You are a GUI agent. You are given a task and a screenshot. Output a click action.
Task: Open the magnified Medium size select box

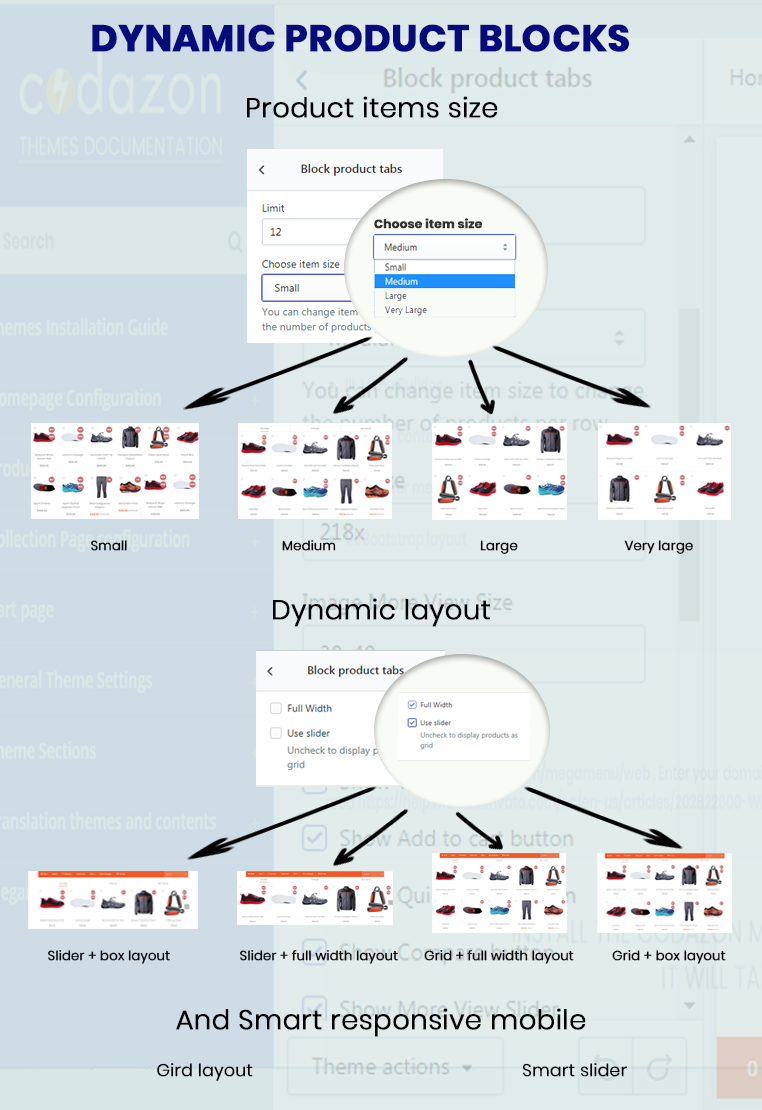(444, 247)
